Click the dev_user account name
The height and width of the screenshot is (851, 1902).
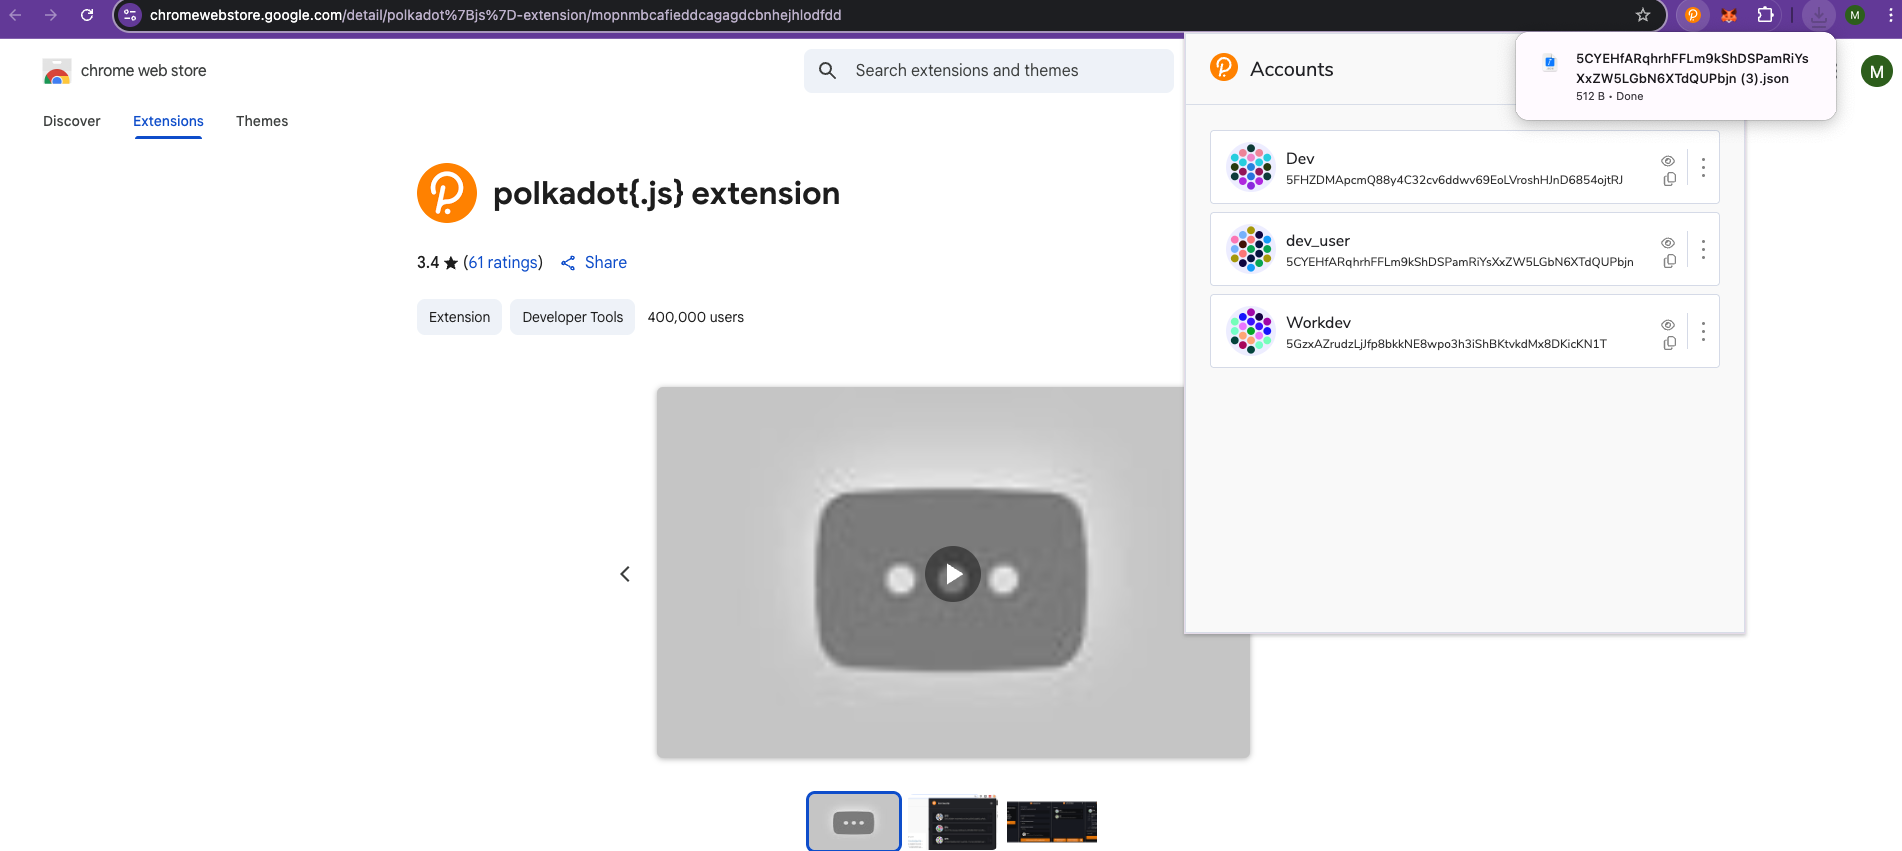click(1318, 241)
